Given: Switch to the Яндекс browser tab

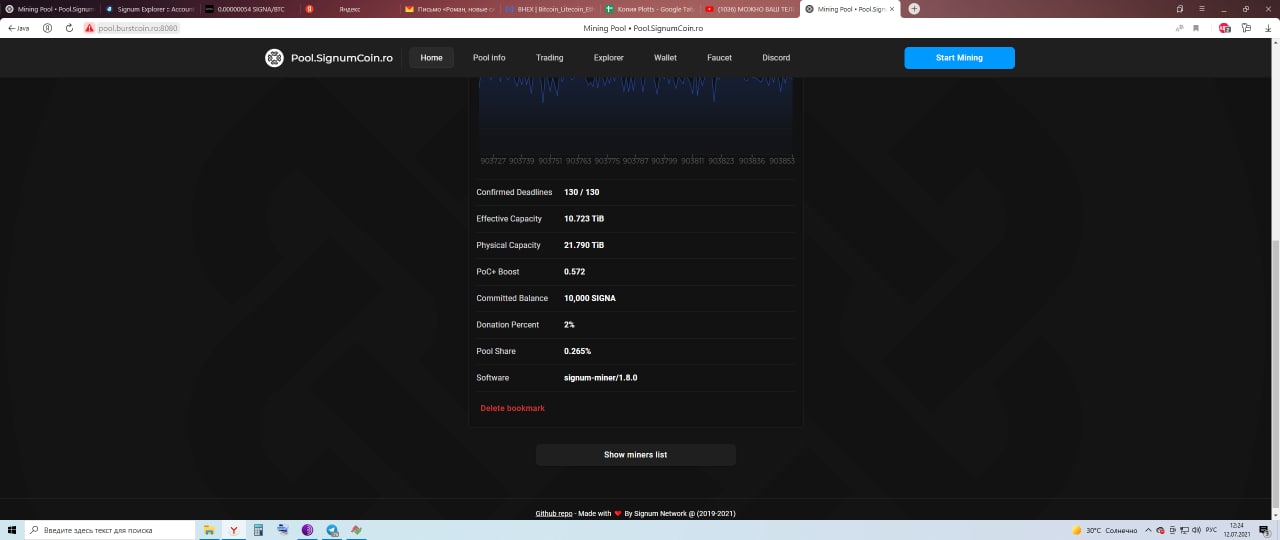Looking at the screenshot, I should pyautogui.click(x=348, y=9).
